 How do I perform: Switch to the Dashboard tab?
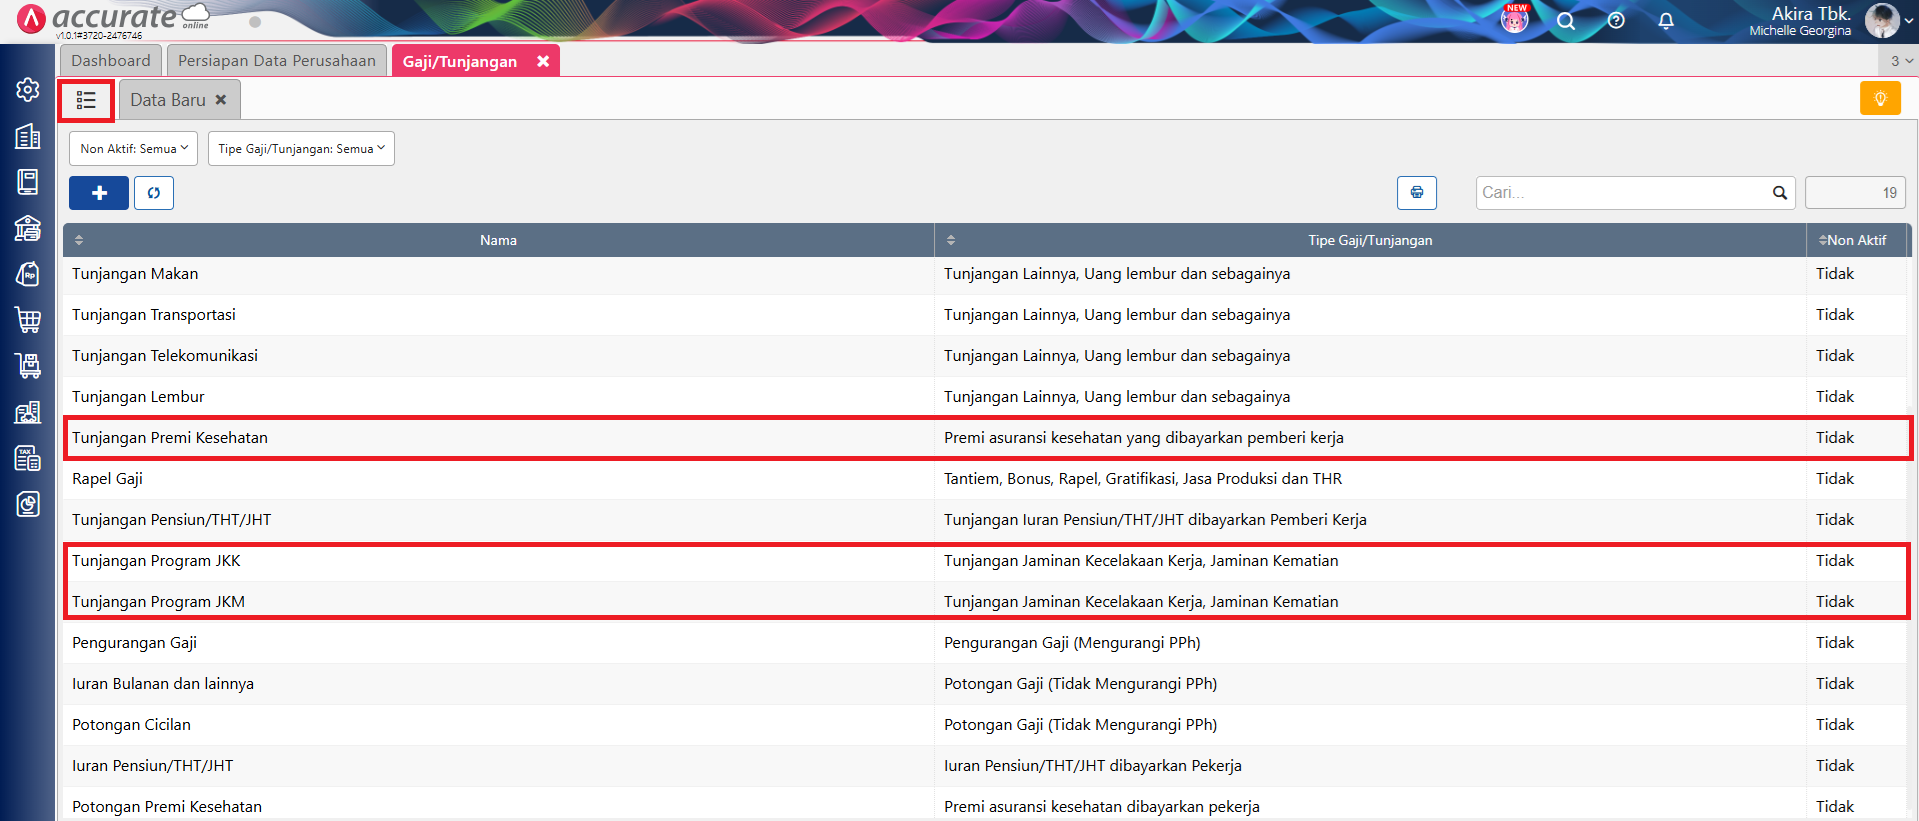pyautogui.click(x=111, y=61)
